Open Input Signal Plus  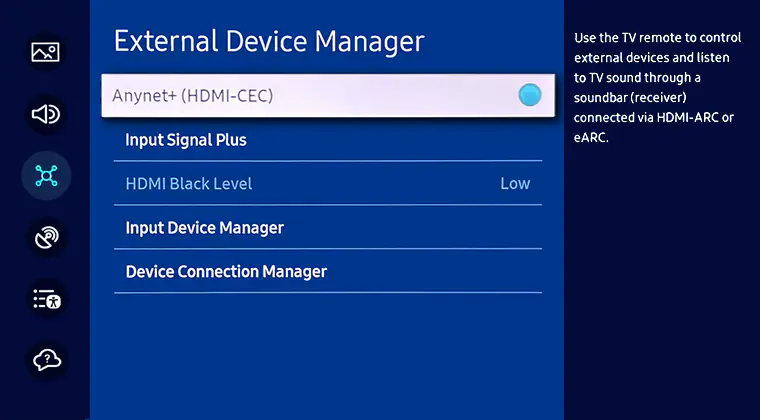[328, 140]
